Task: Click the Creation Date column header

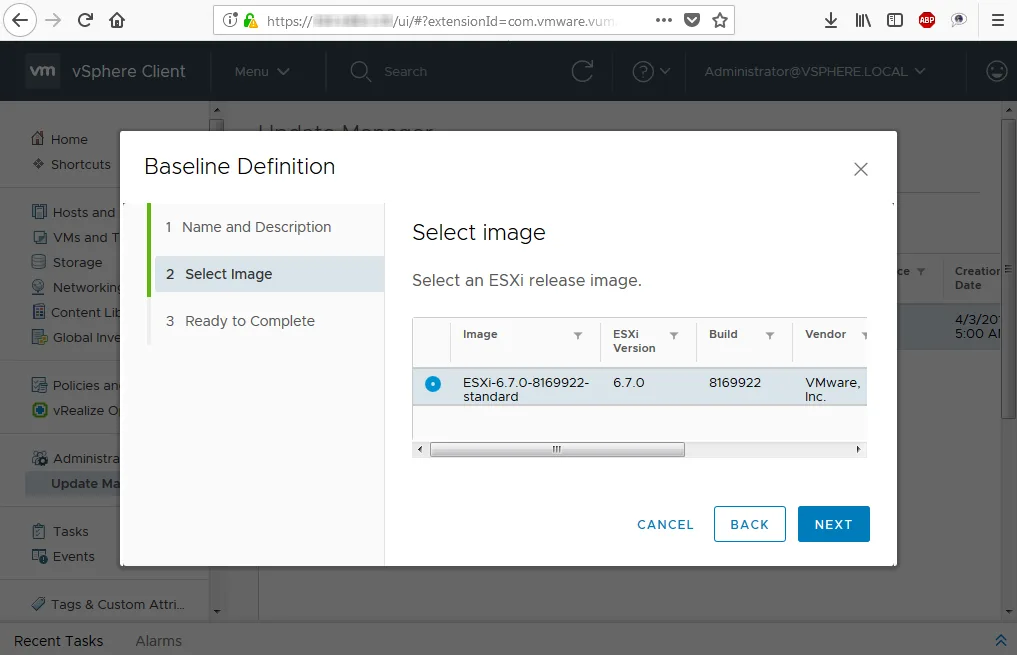Action: (x=976, y=278)
